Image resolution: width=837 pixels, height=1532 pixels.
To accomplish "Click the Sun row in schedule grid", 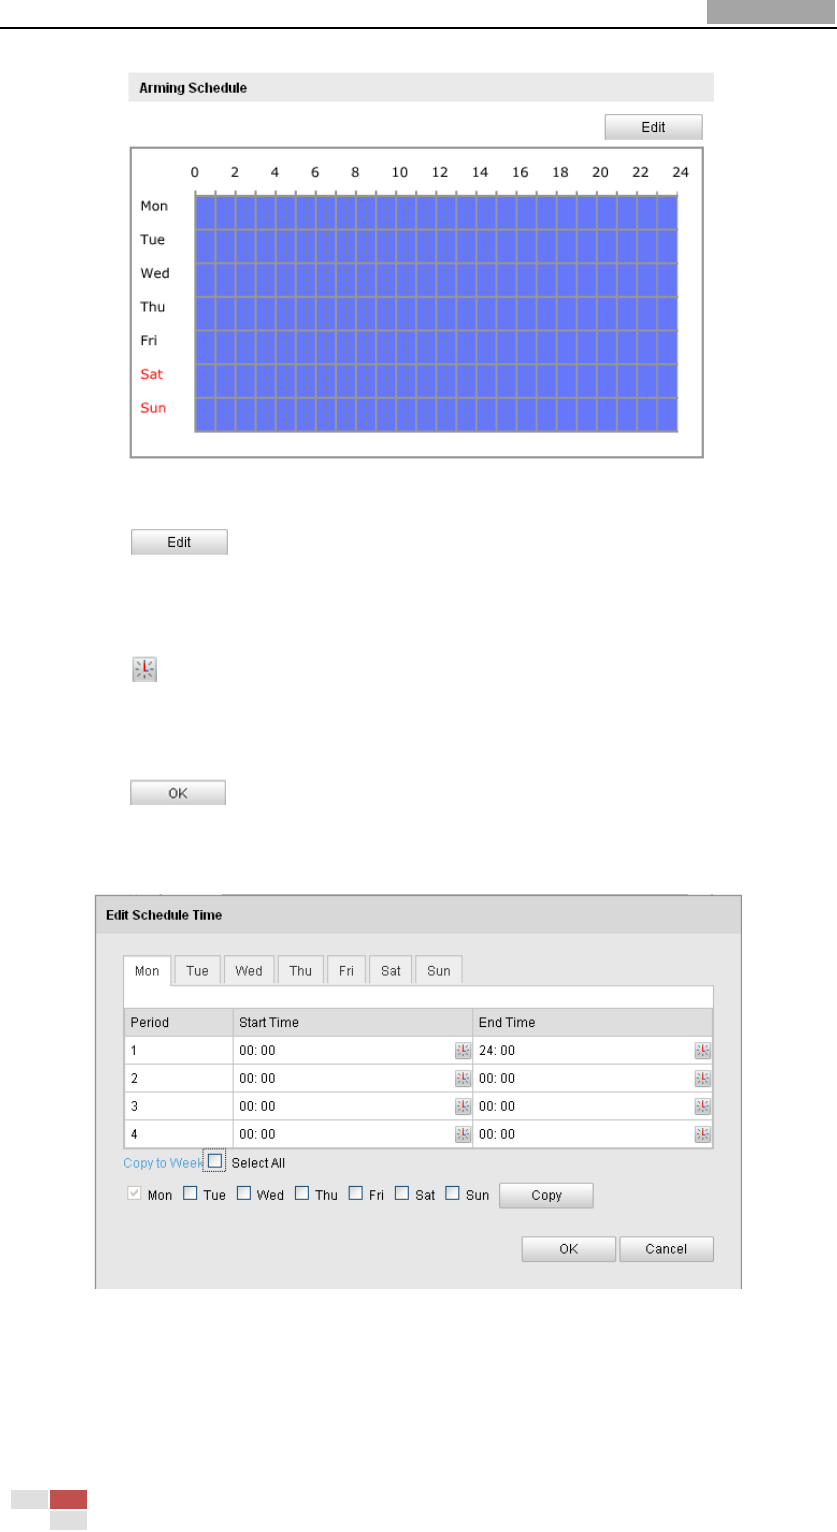I will tap(436, 415).
